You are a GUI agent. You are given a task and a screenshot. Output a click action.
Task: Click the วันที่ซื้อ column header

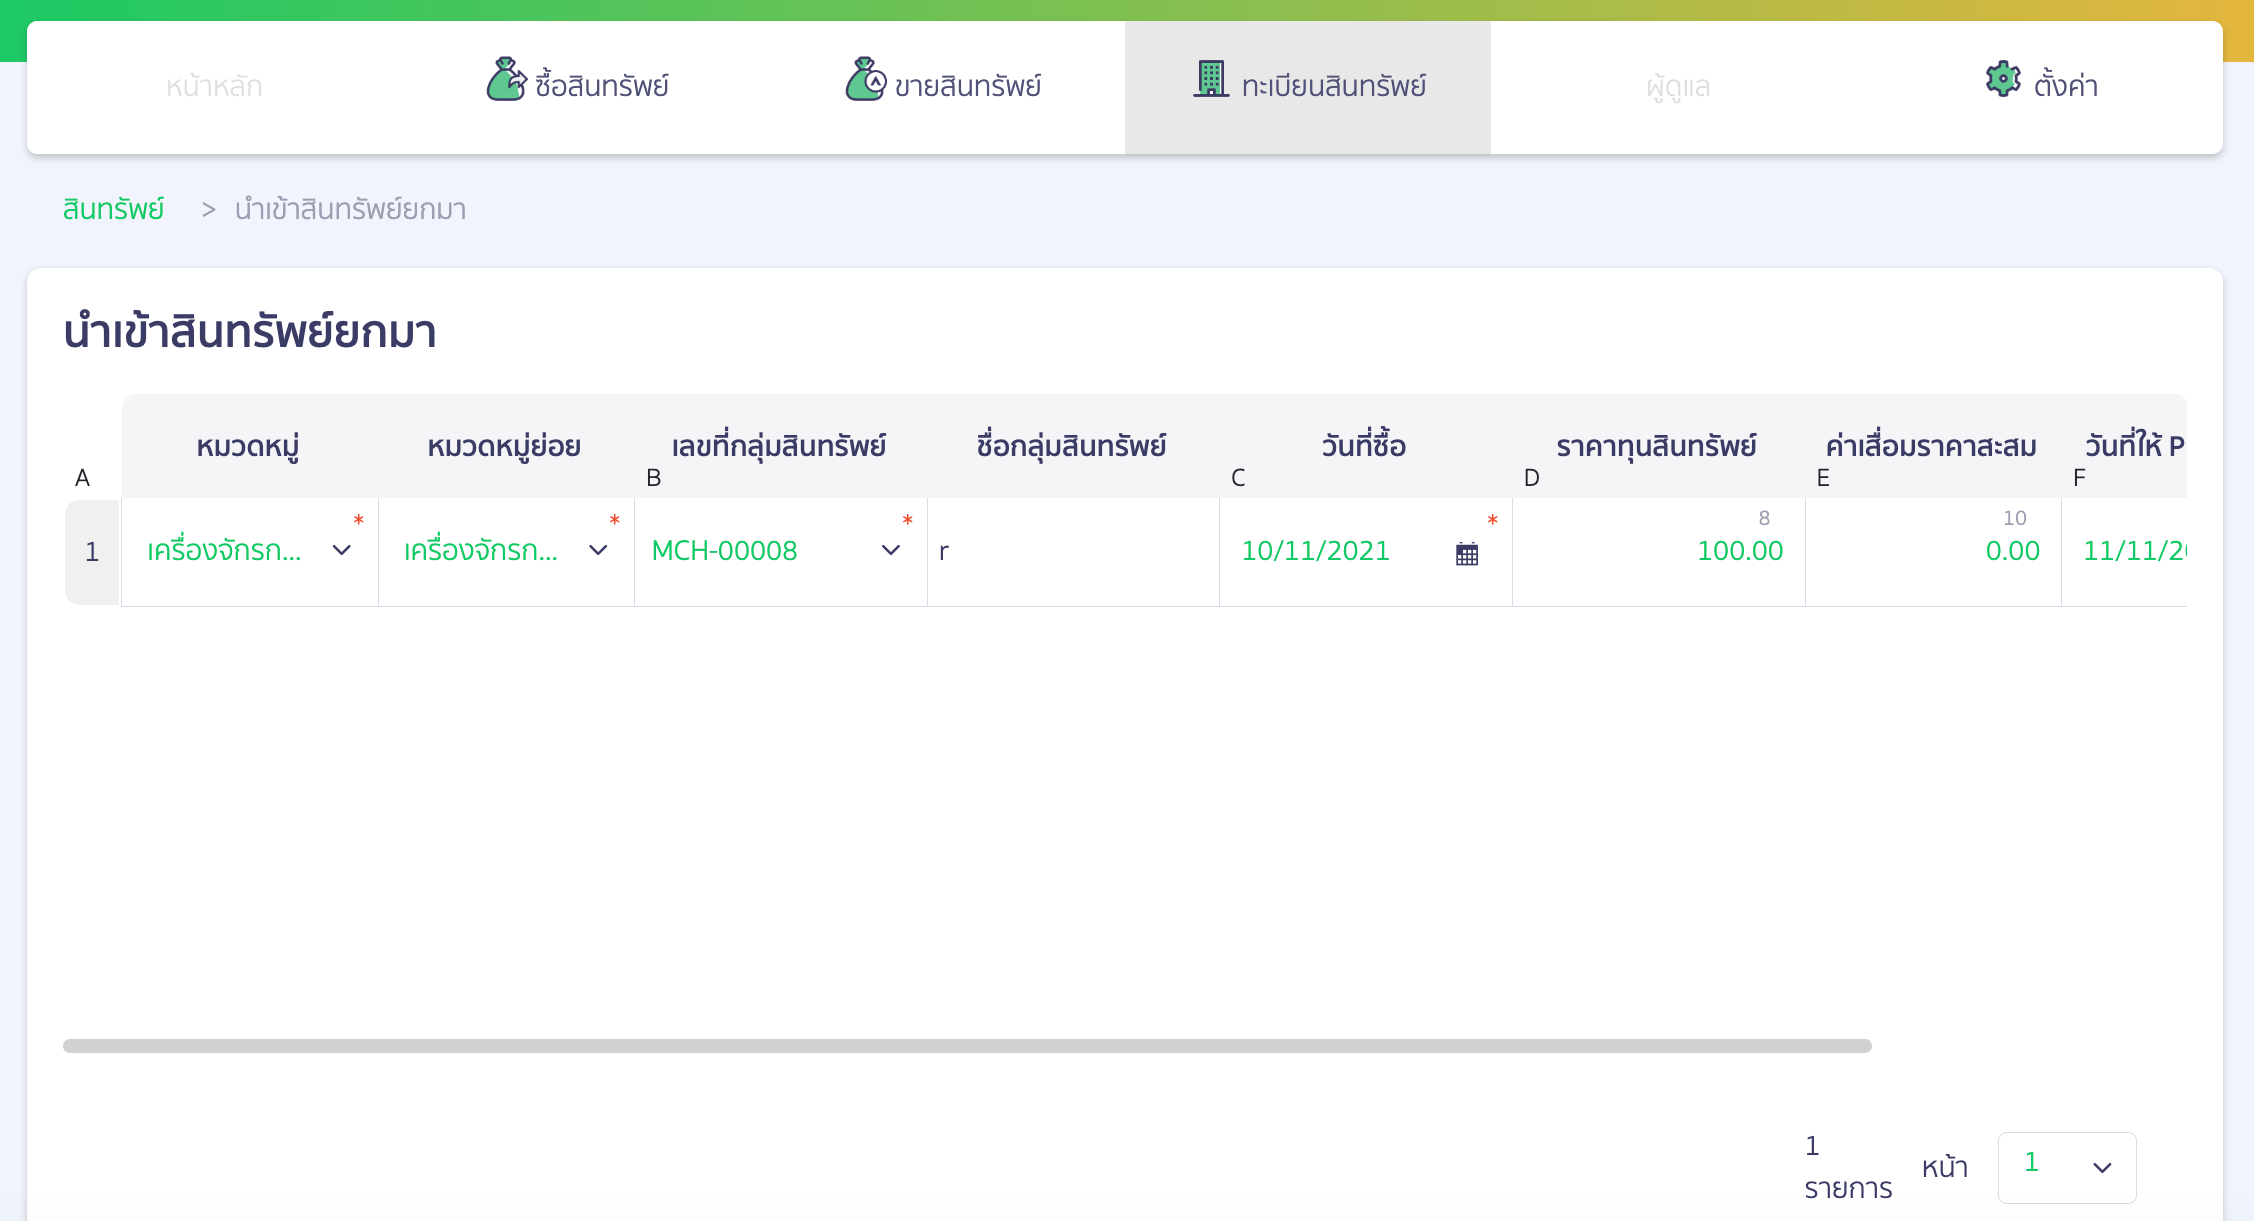[1364, 446]
